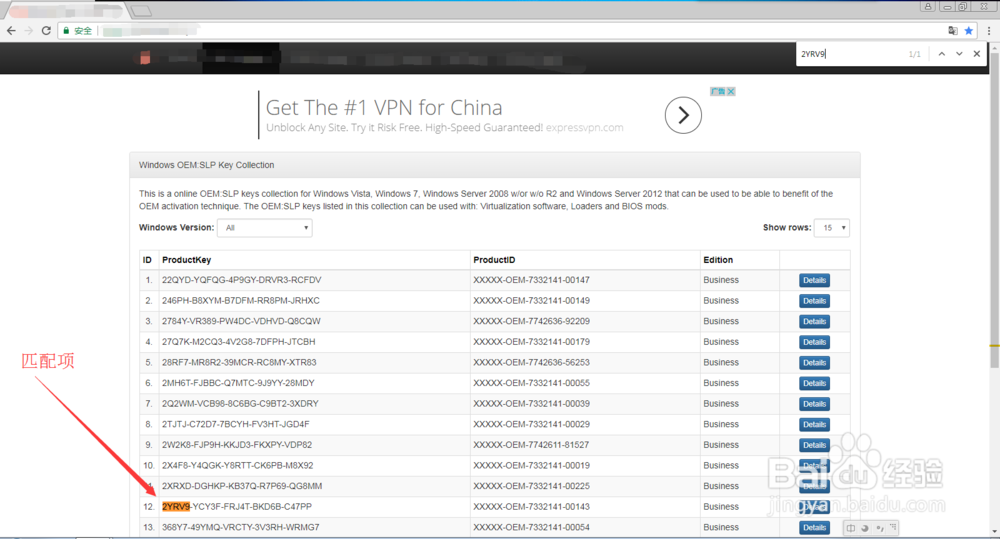Close the ad with X icon

(x=731, y=91)
